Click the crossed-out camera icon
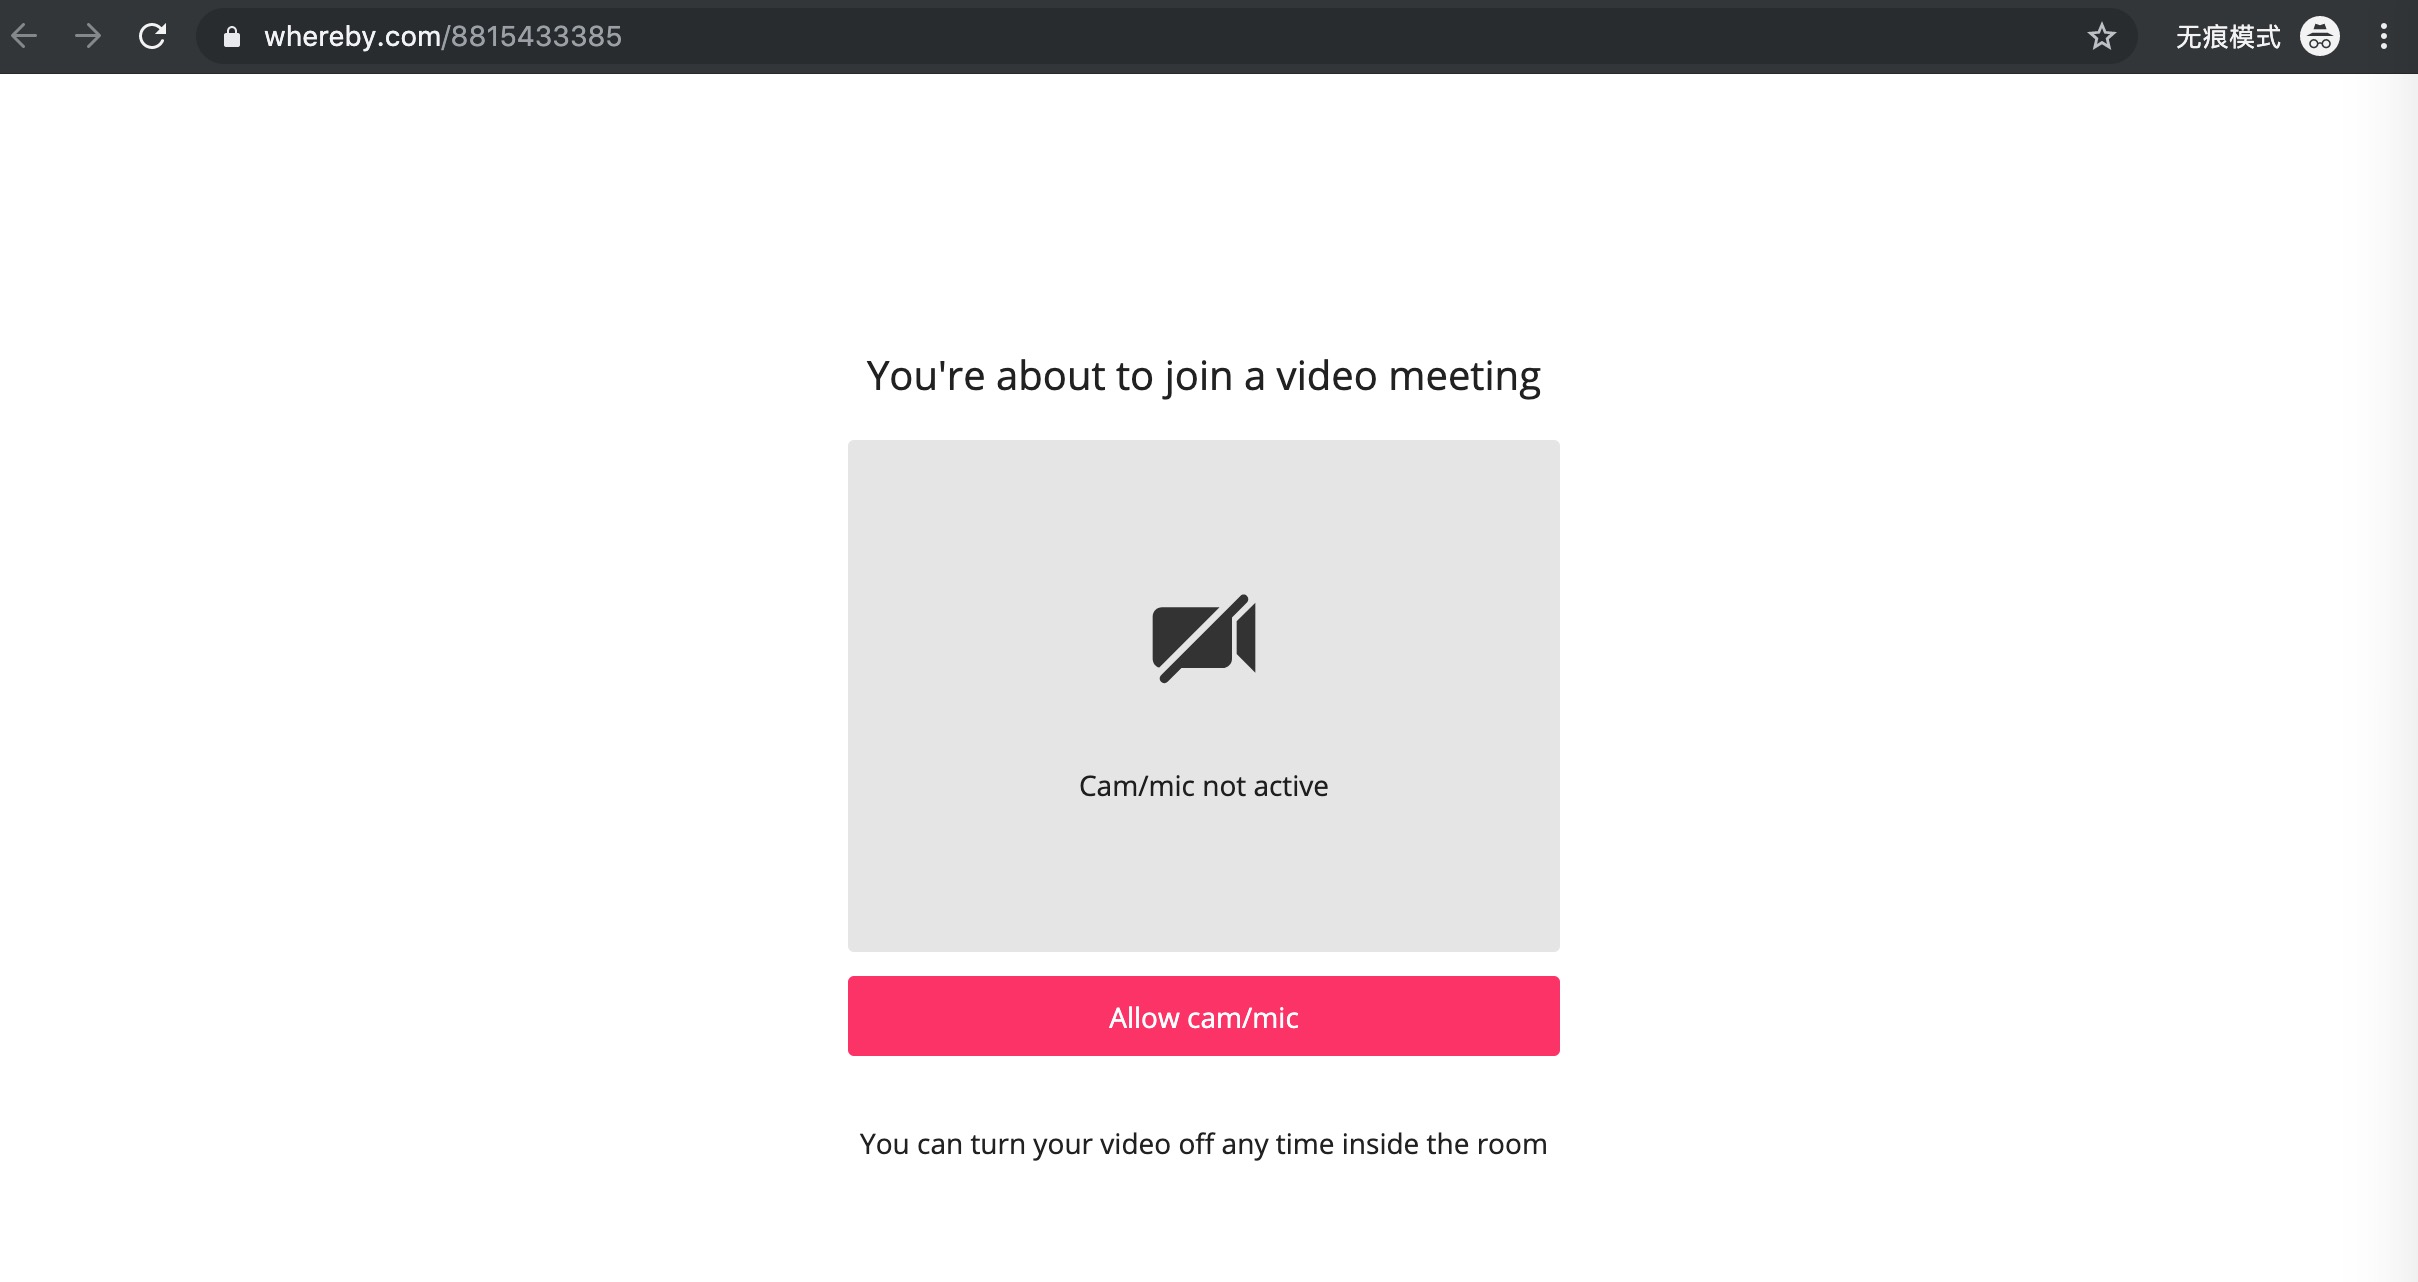The height and width of the screenshot is (1282, 2418). coord(1203,638)
